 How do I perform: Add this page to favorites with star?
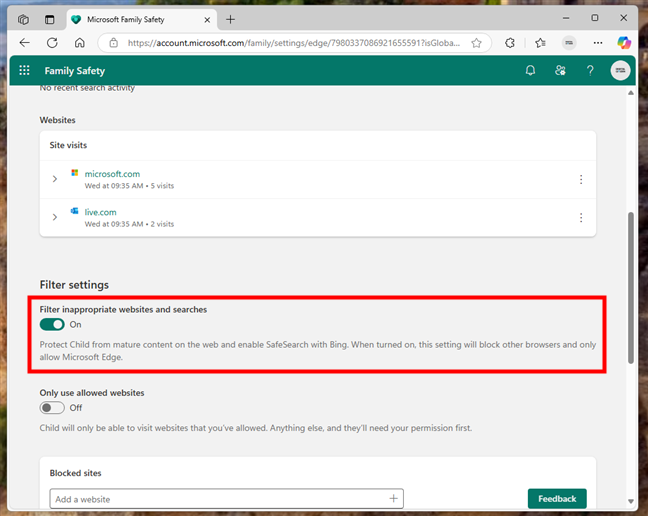[x=477, y=43]
